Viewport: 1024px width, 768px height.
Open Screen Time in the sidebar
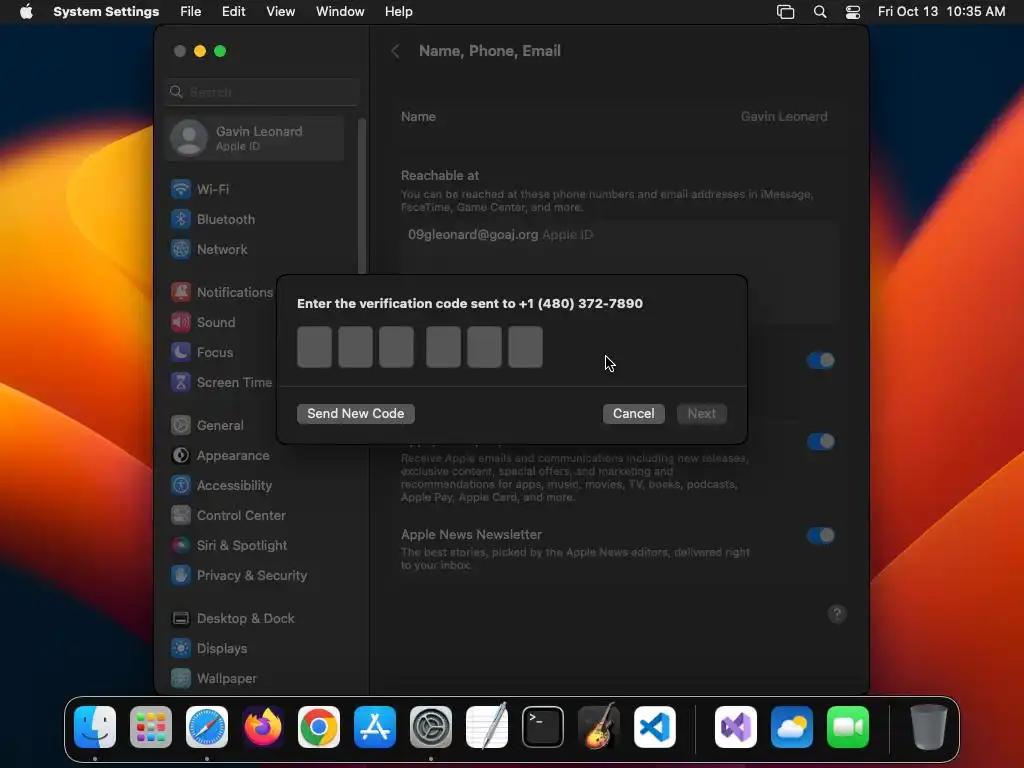(x=222, y=383)
